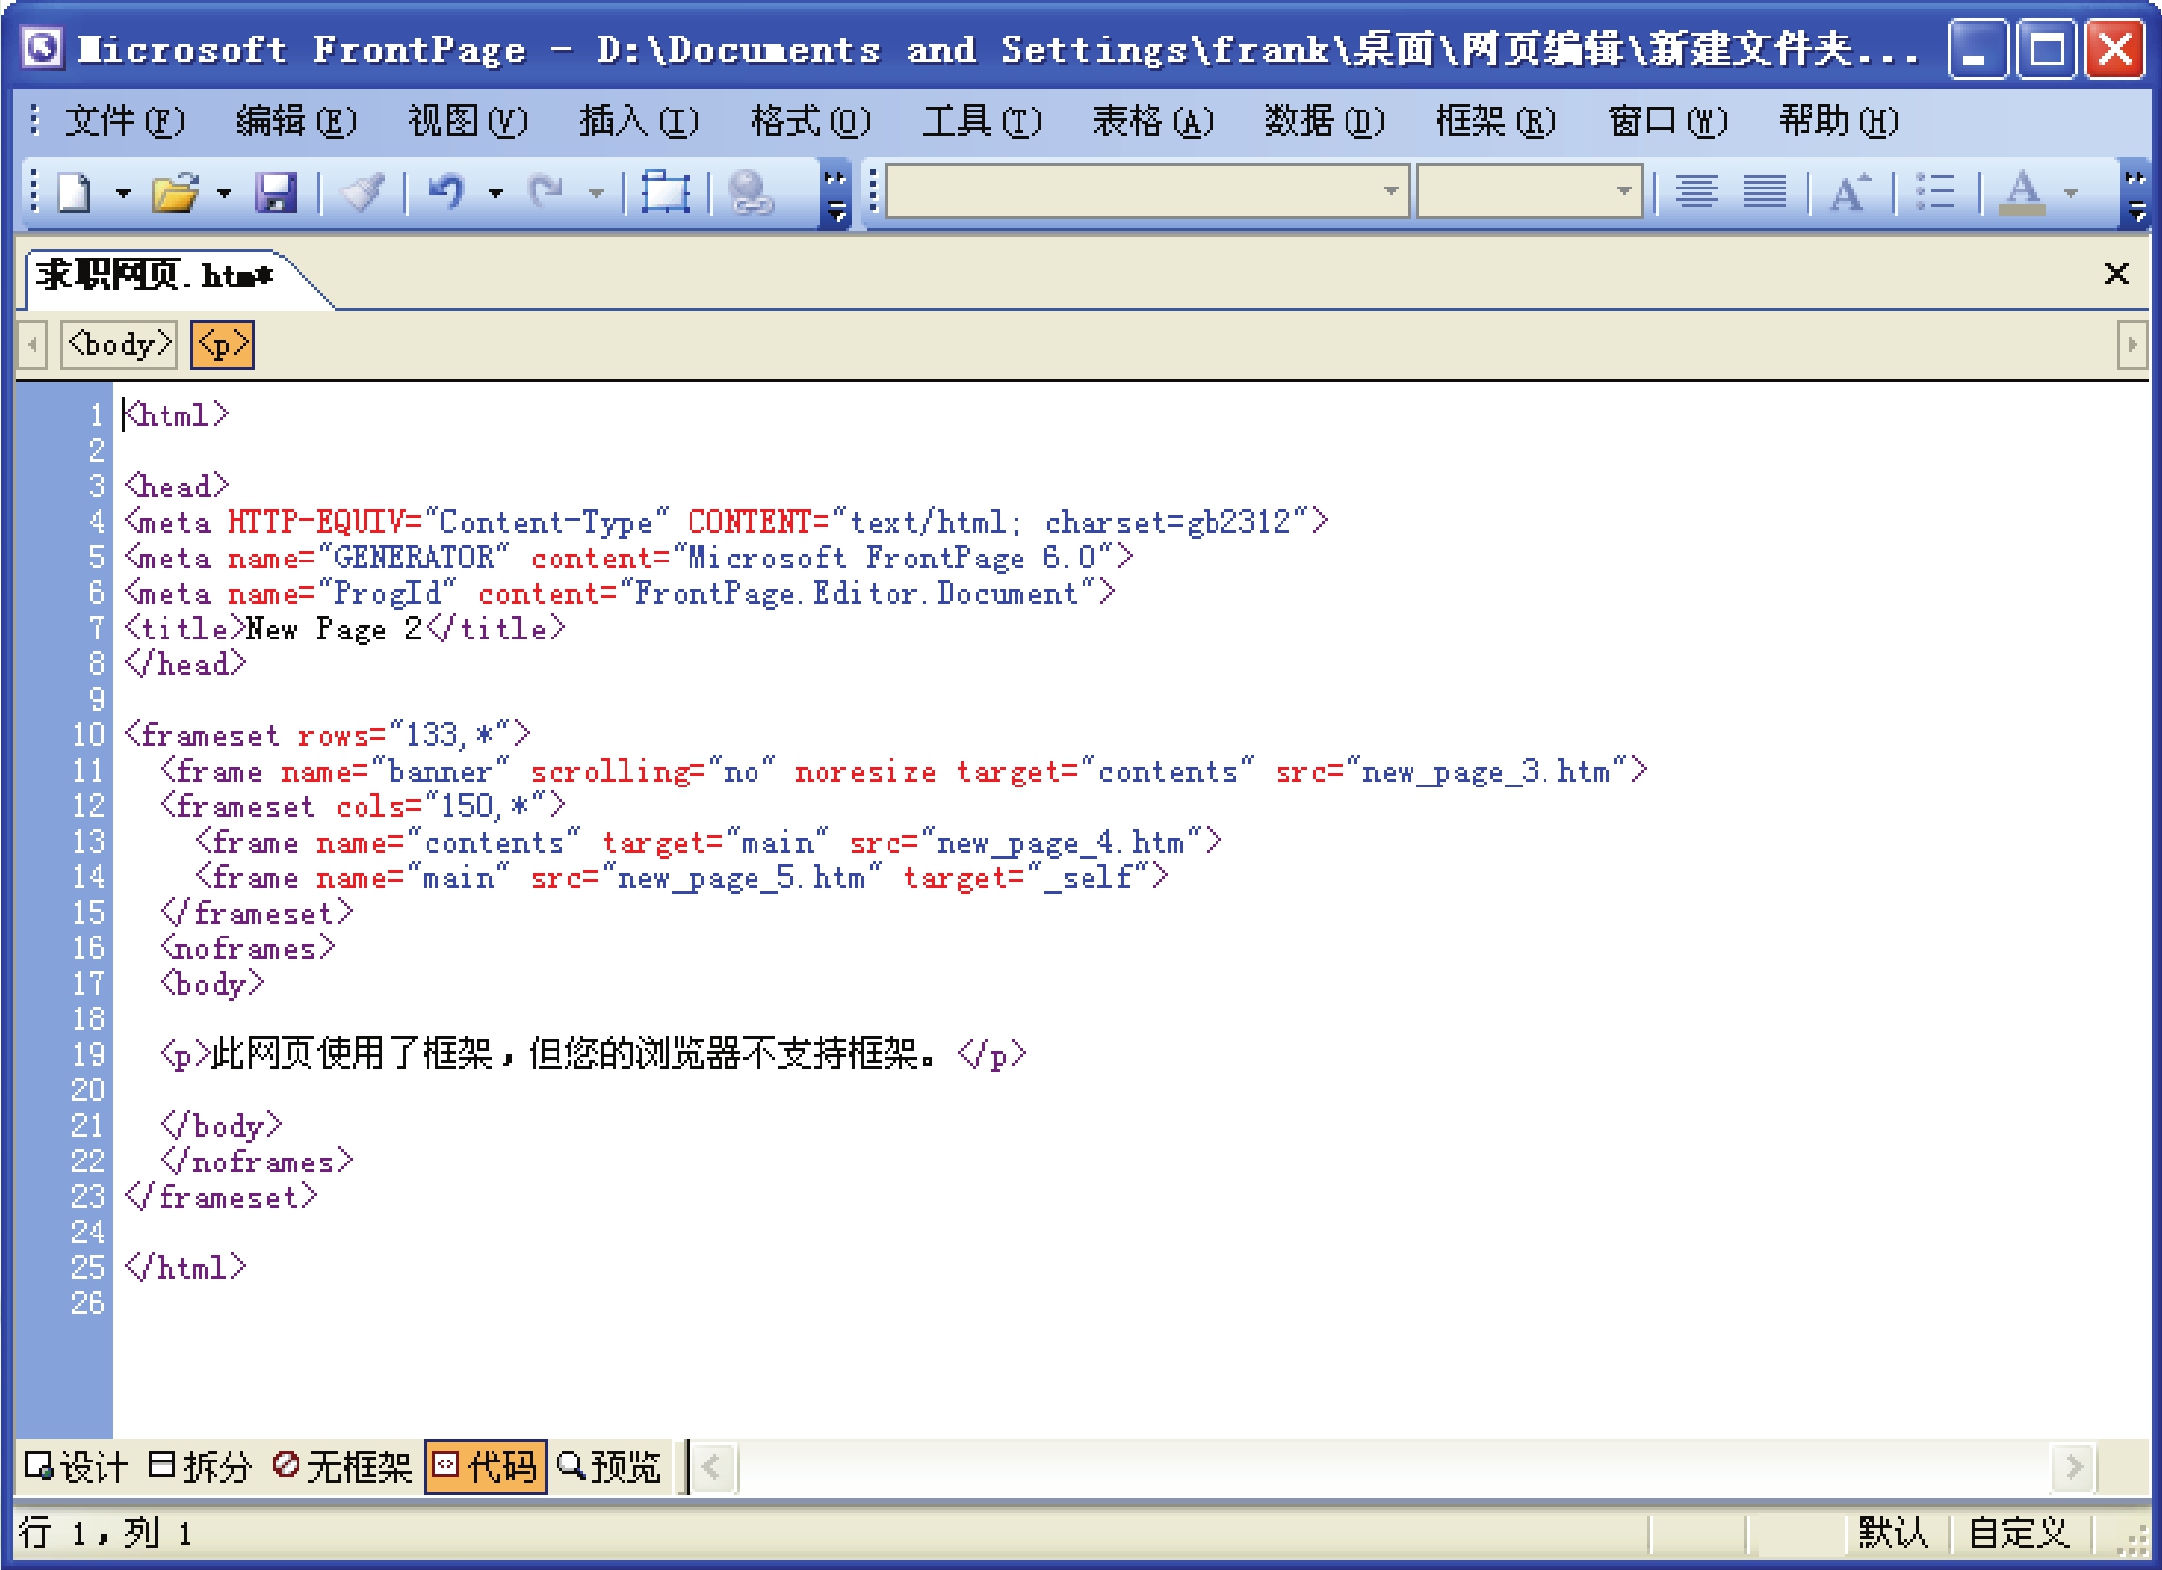Switch to 无框架 view
The image size is (2162, 1570).
click(x=342, y=1467)
